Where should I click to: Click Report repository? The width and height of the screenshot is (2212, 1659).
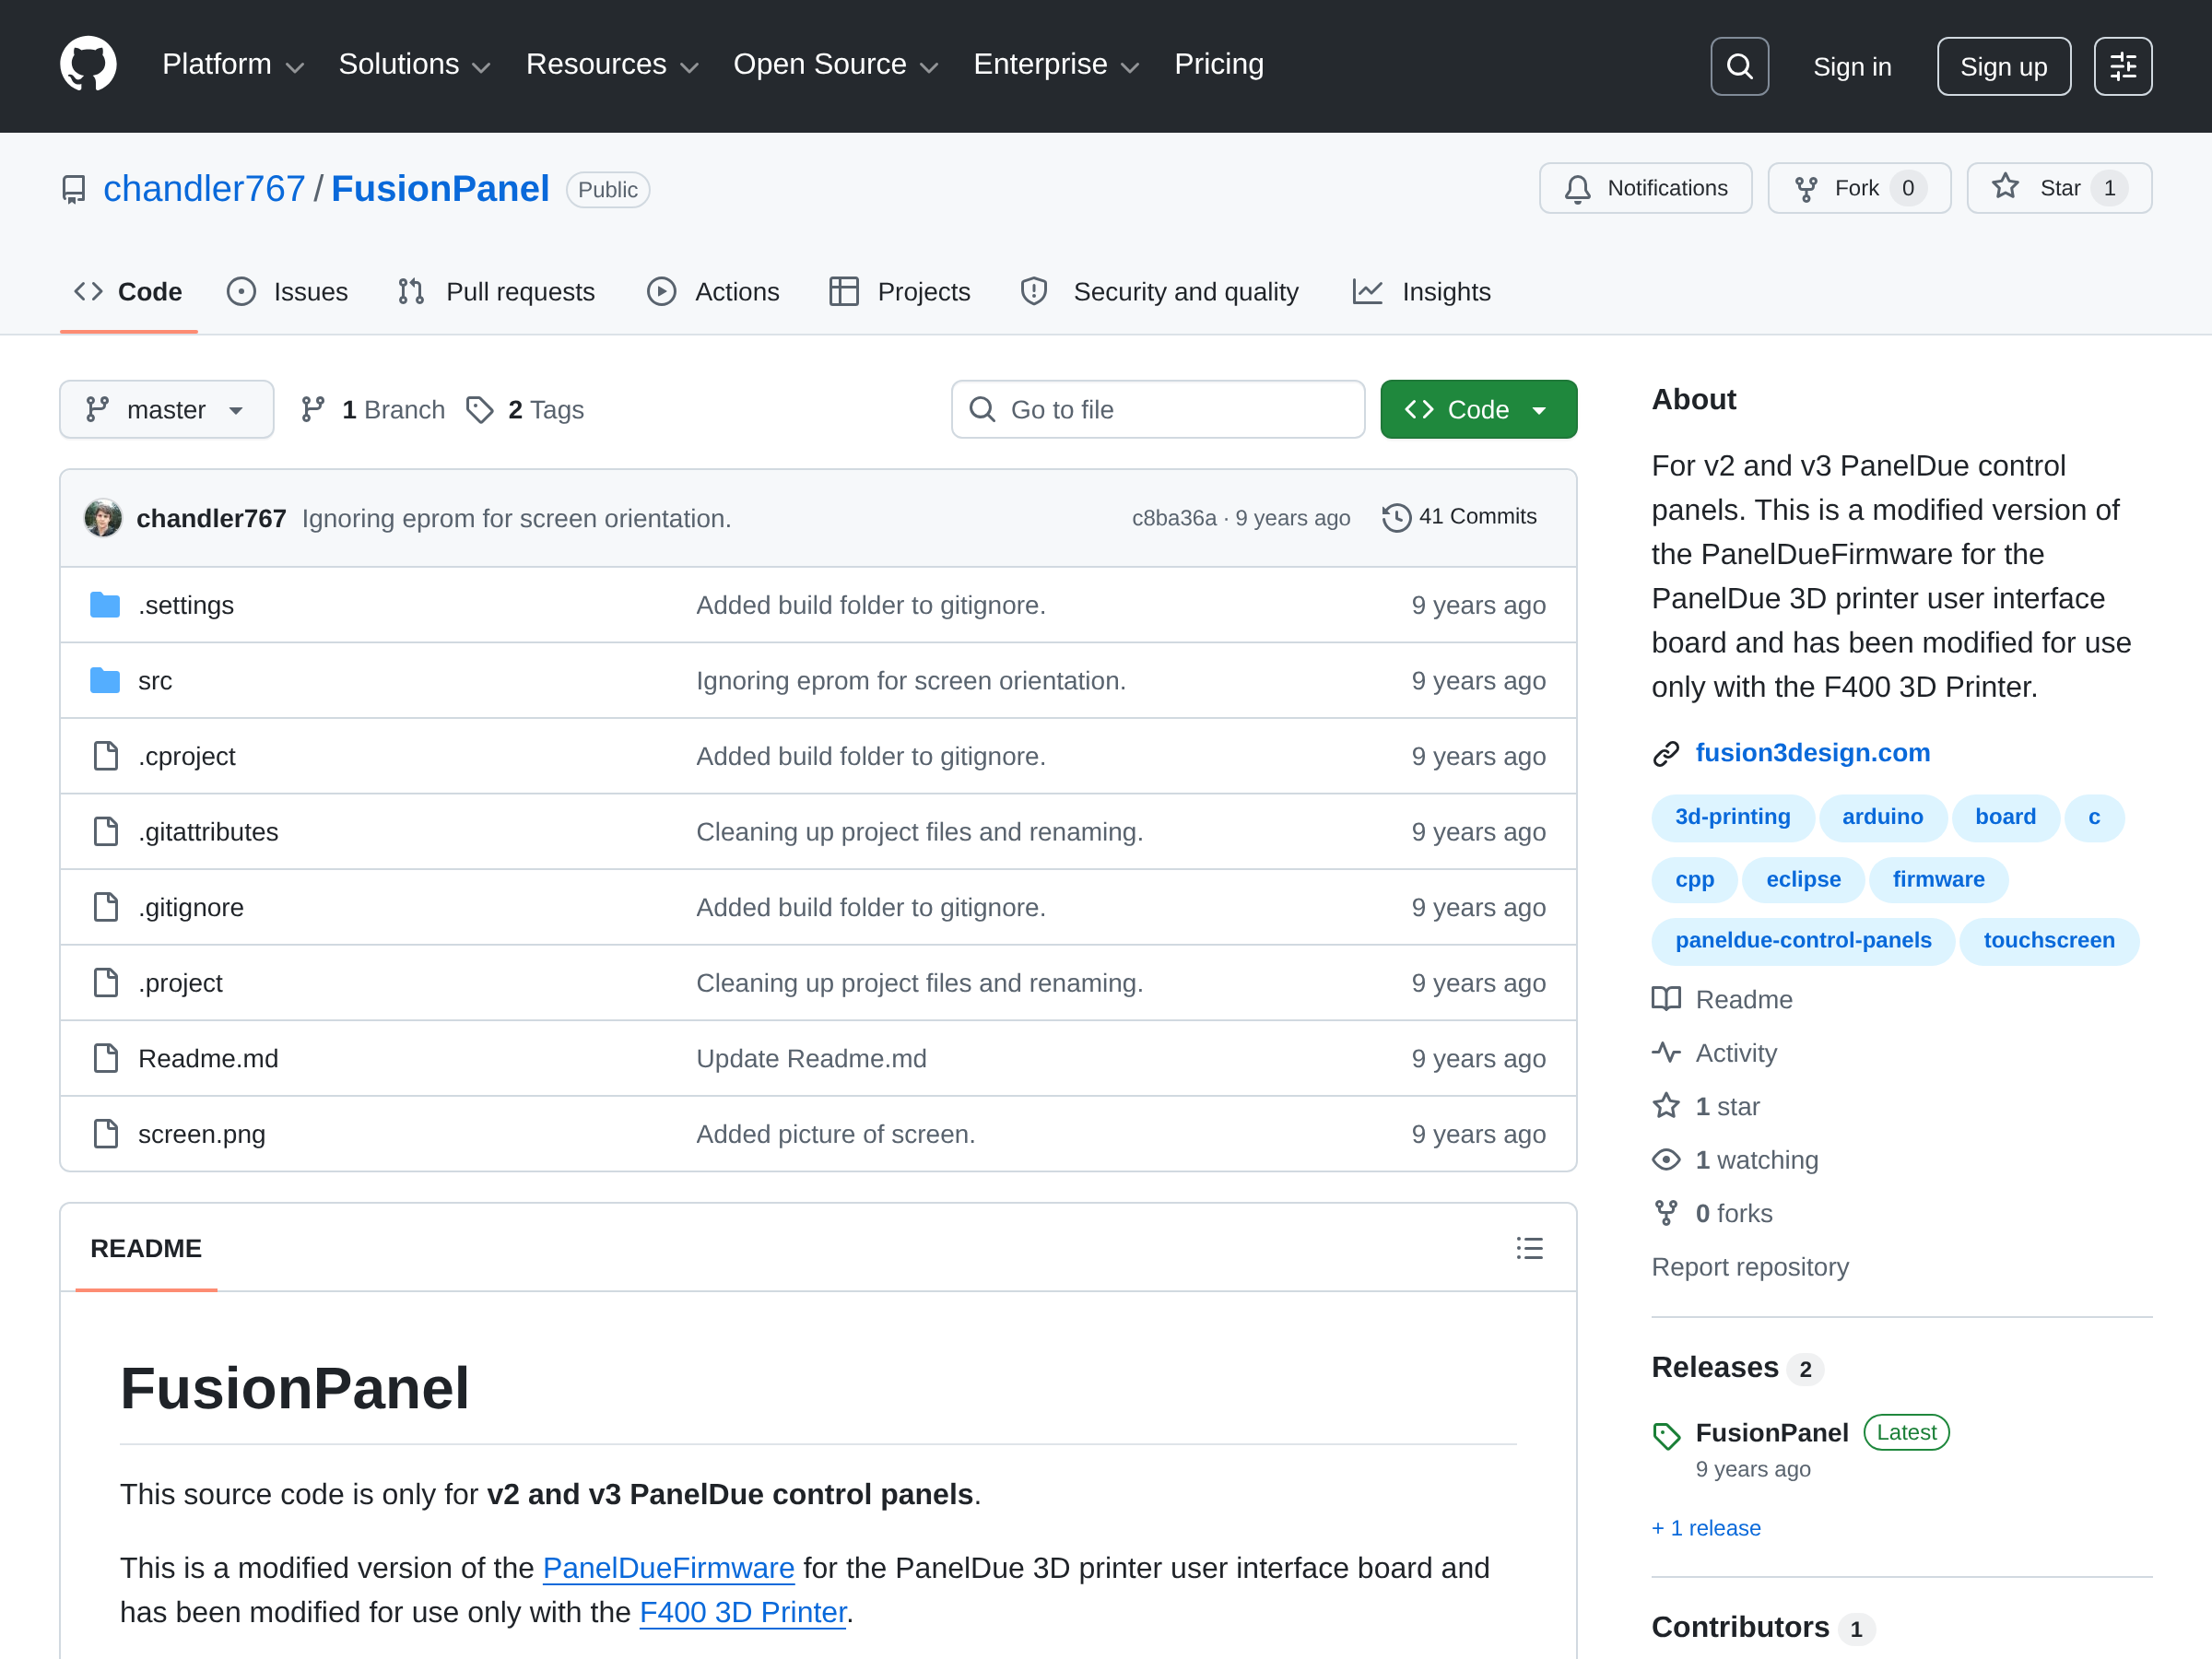coord(1750,1266)
